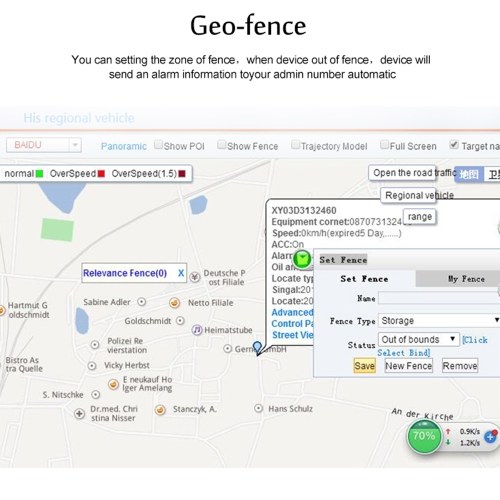Click the Remove fence button

point(460,366)
